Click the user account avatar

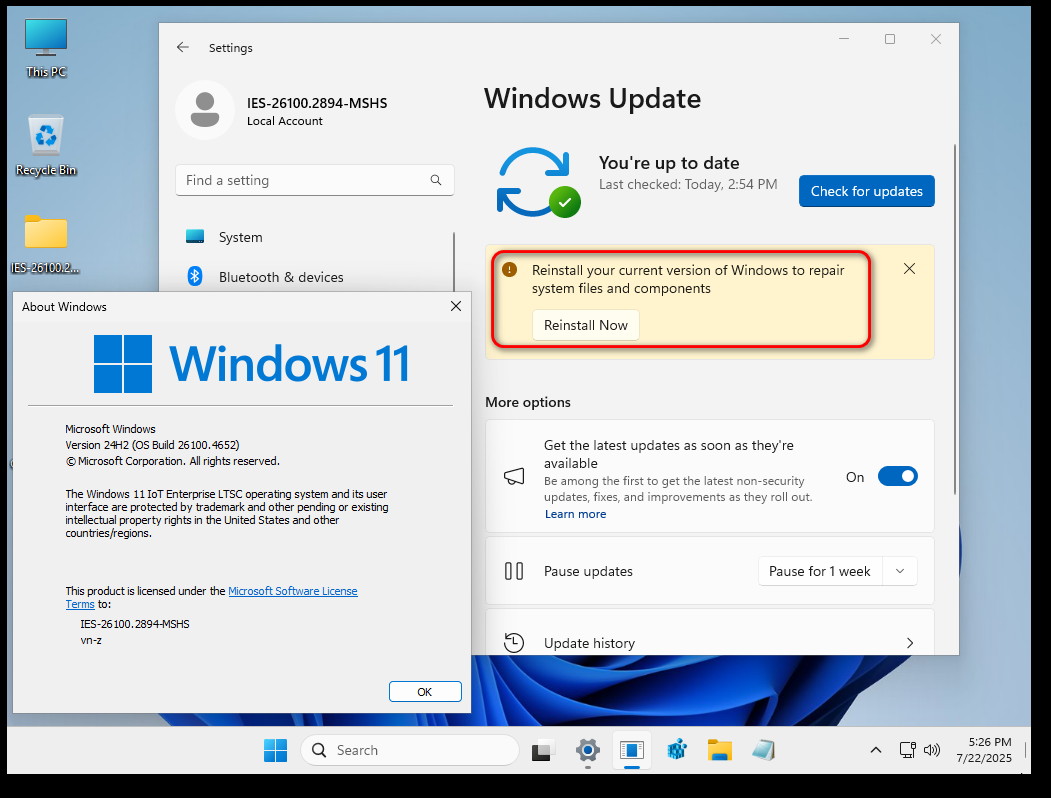point(205,110)
